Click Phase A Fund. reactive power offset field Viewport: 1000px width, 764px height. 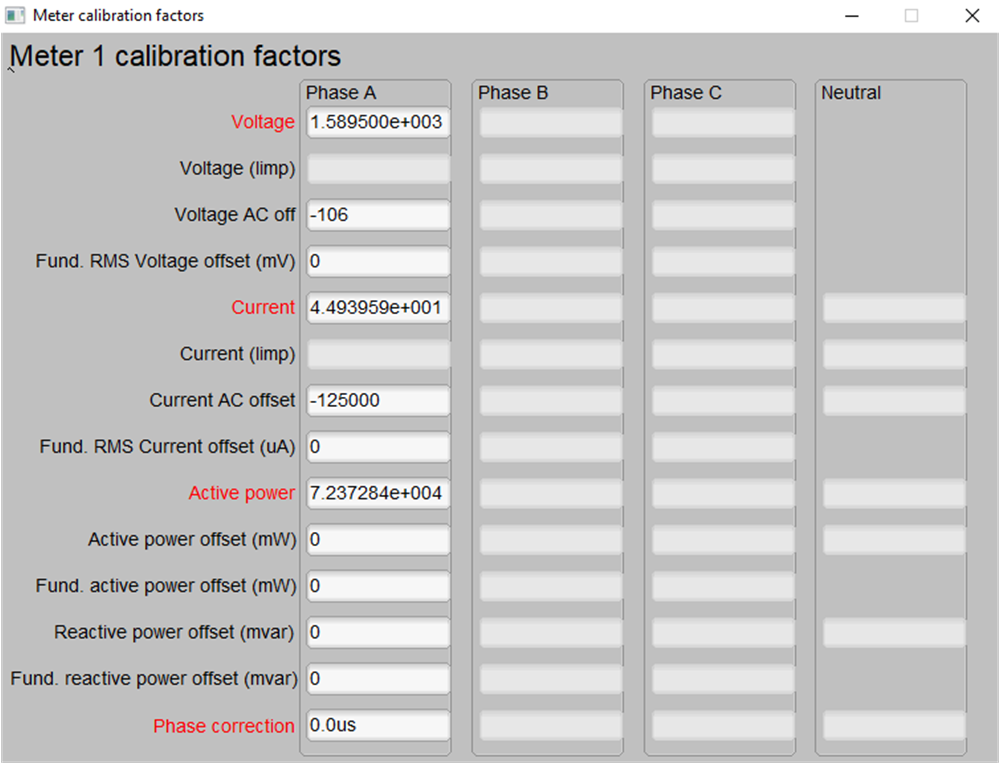point(377,679)
